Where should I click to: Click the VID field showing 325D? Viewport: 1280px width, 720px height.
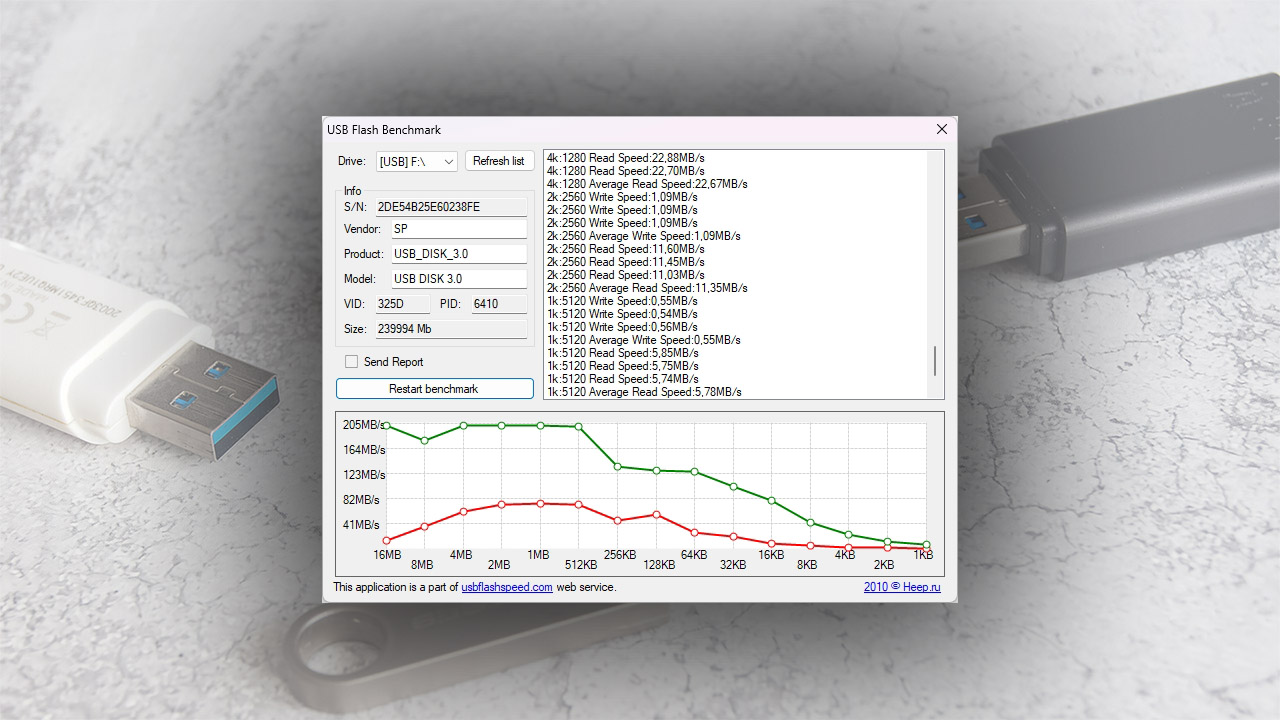(402, 304)
